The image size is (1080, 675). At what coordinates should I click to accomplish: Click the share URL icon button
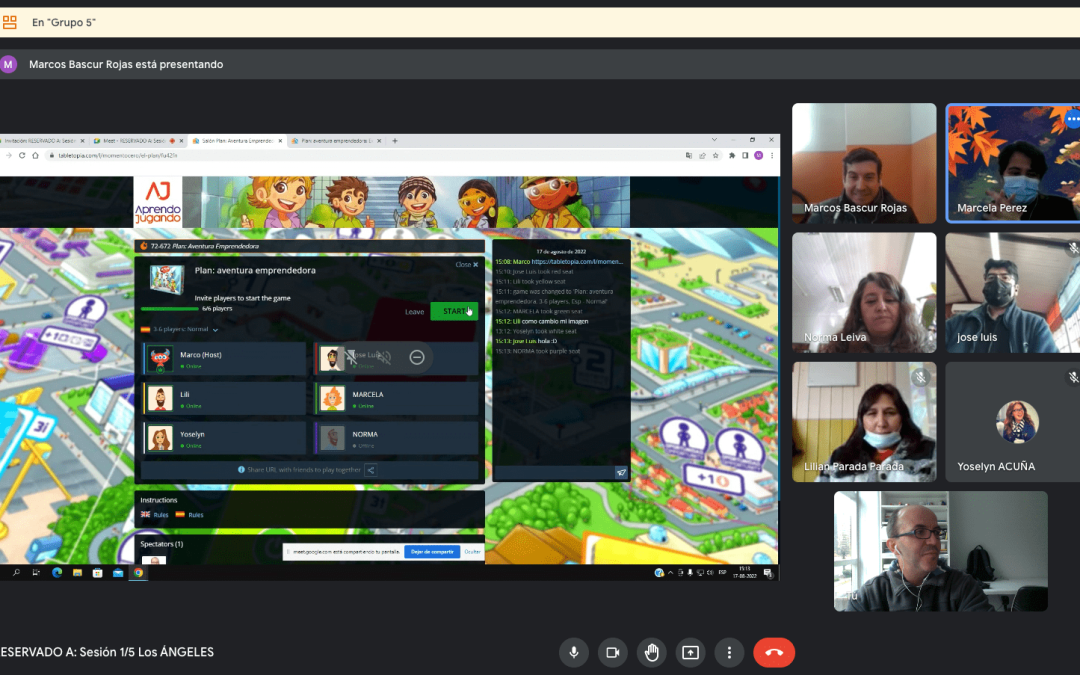point(371,470)
